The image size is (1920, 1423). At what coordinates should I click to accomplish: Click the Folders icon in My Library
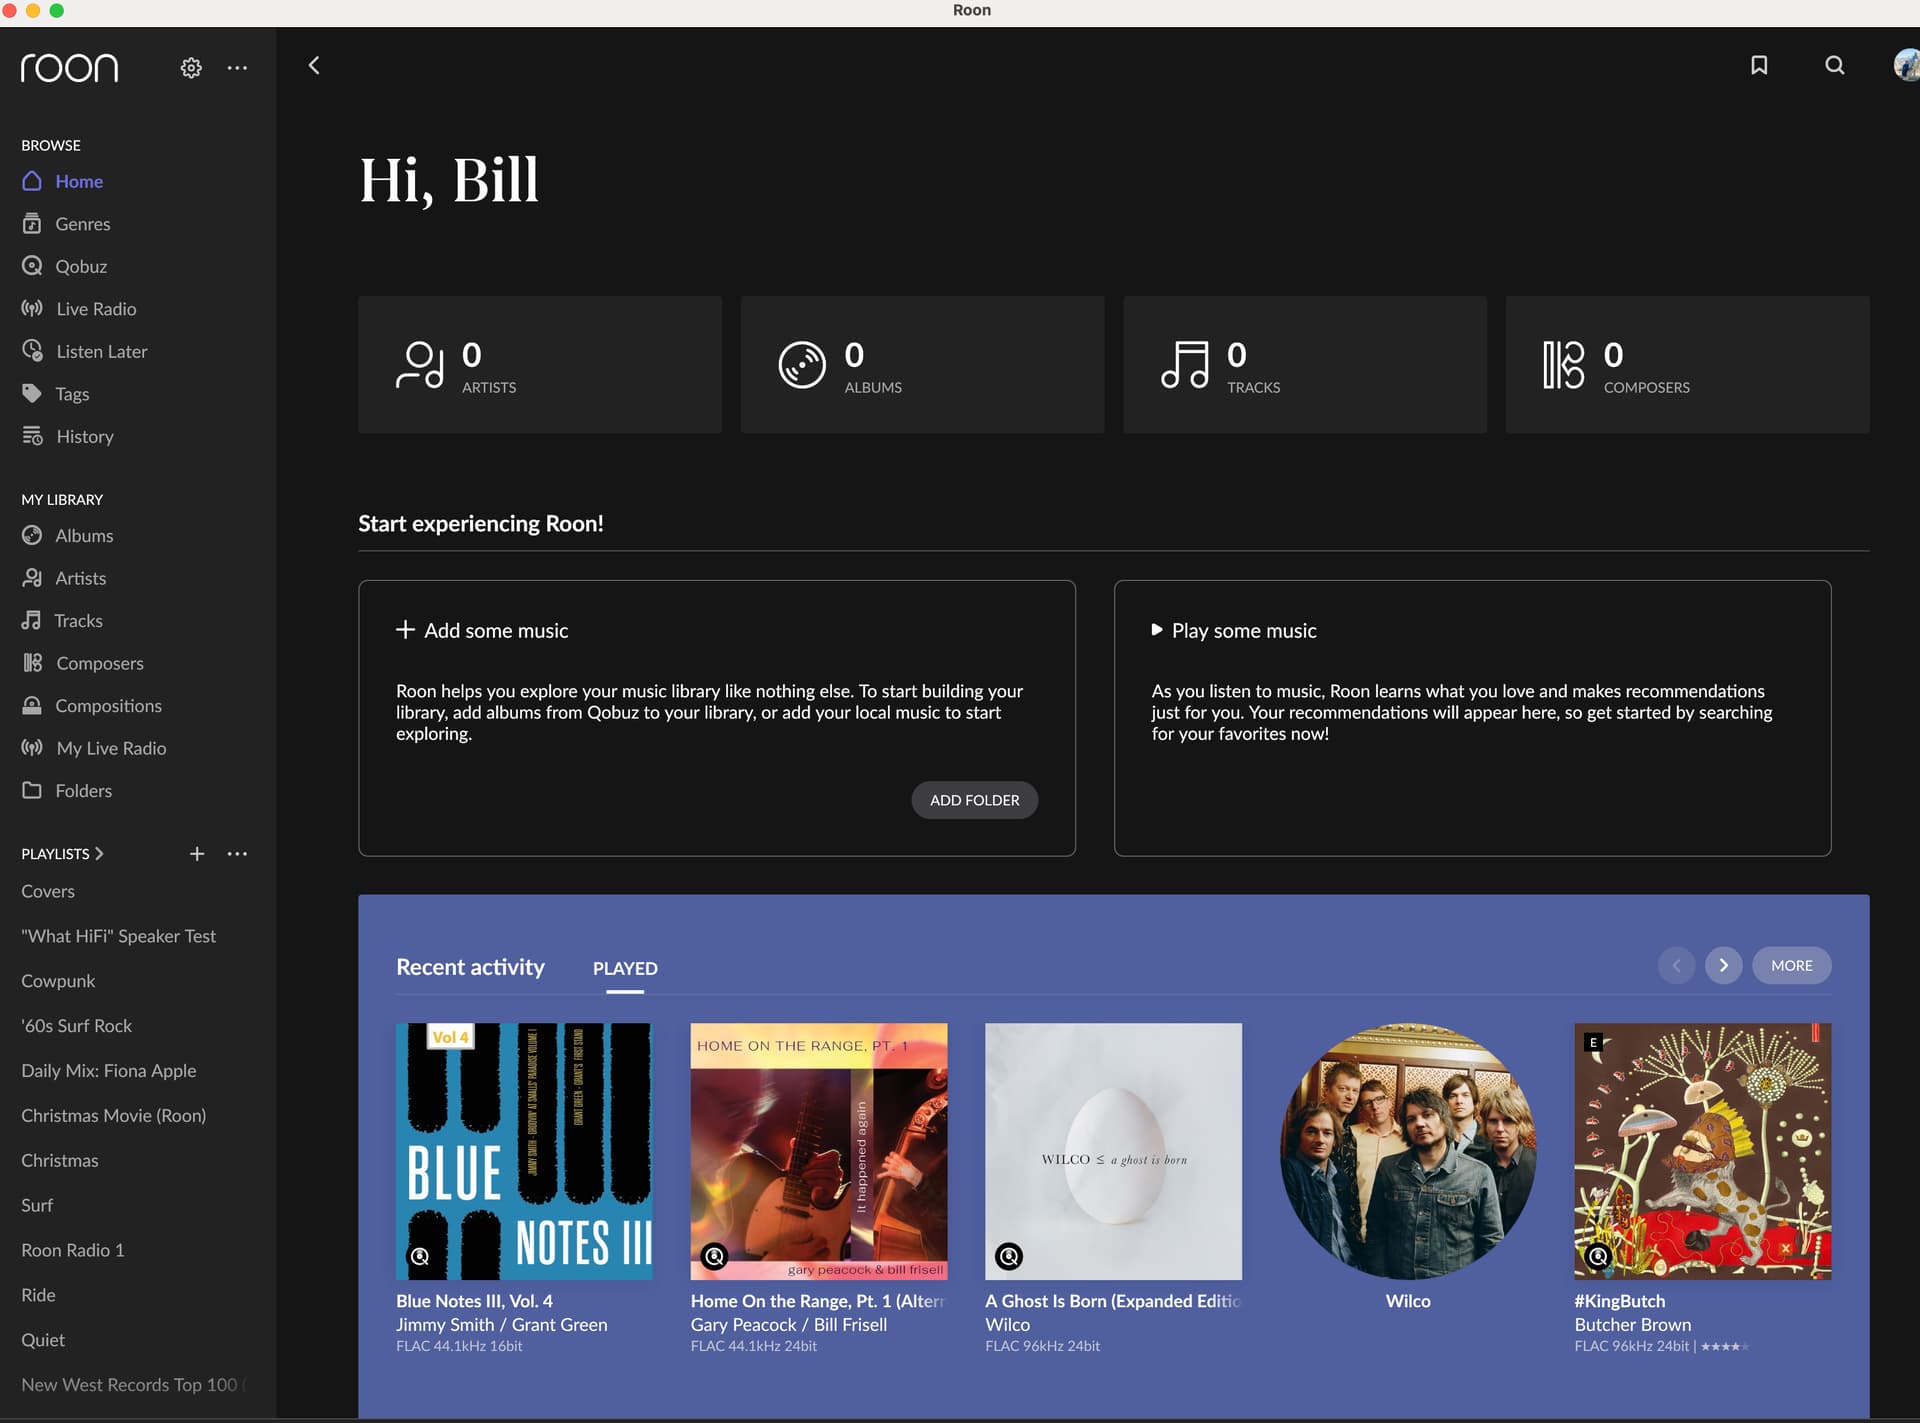(x=32, y=791)
